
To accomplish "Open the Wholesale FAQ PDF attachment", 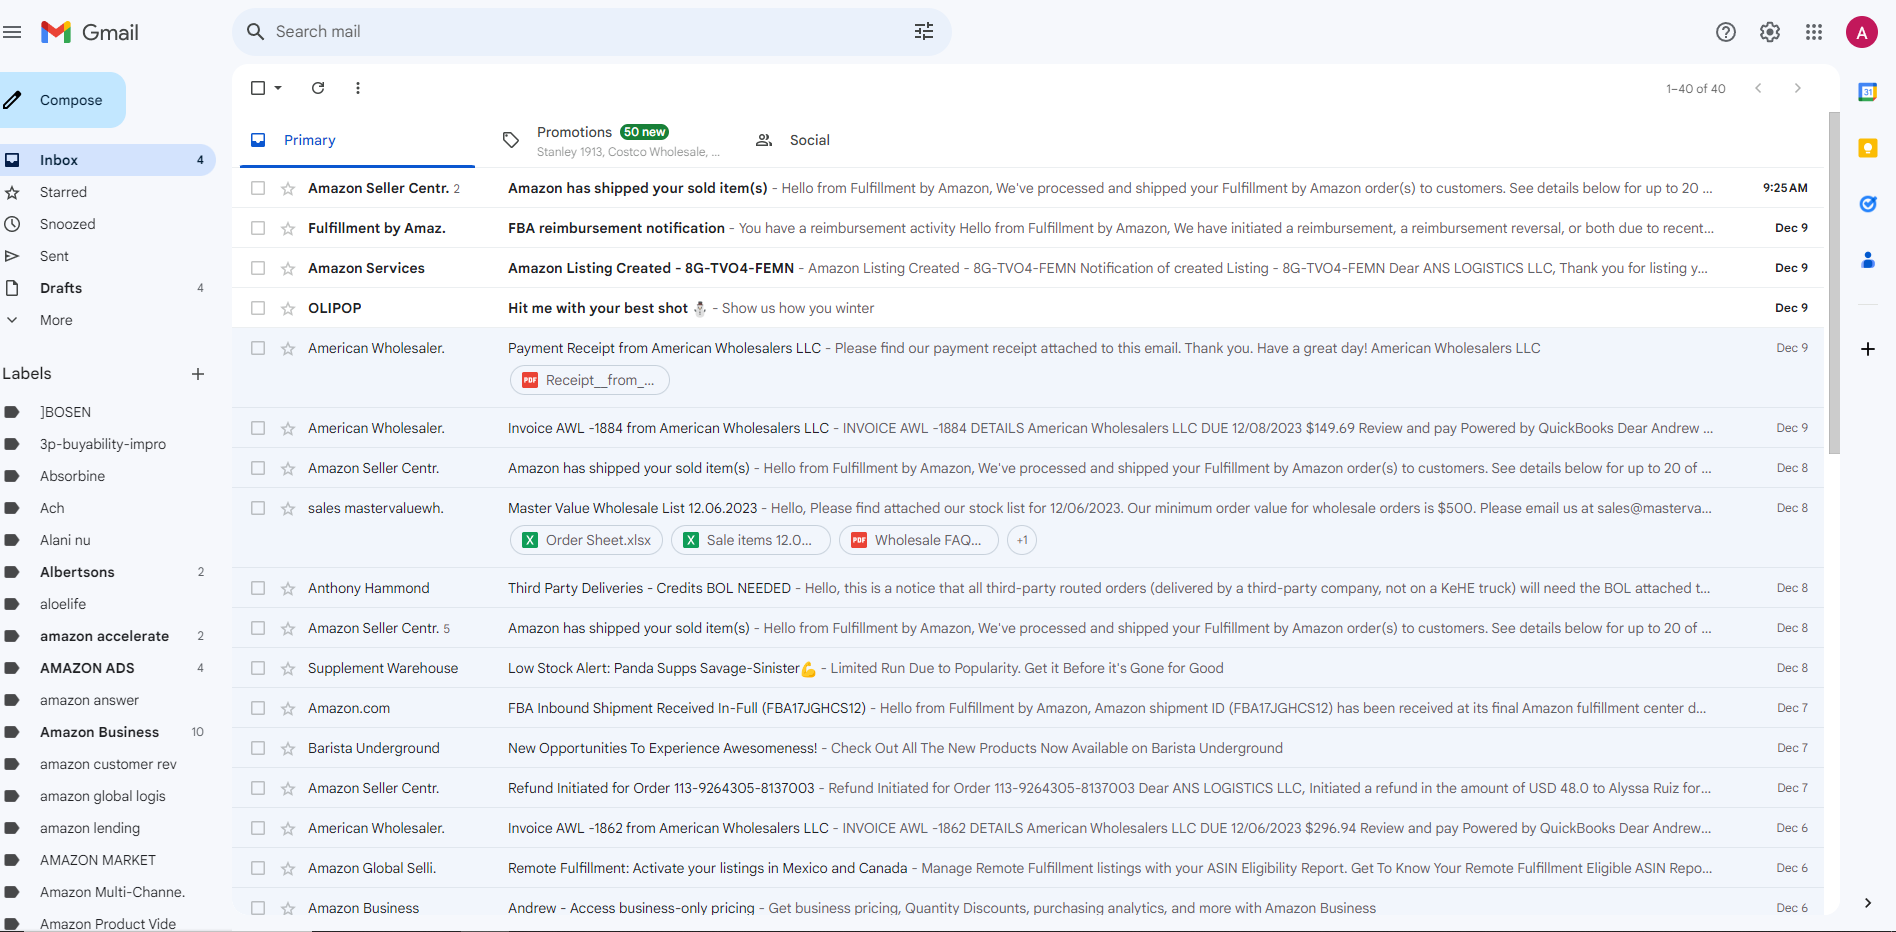I will (x=919, y=540).
